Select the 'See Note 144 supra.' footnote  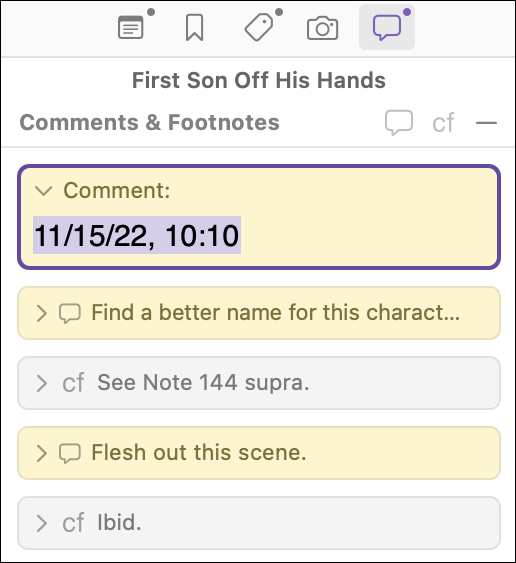click(x=259, y=383)
